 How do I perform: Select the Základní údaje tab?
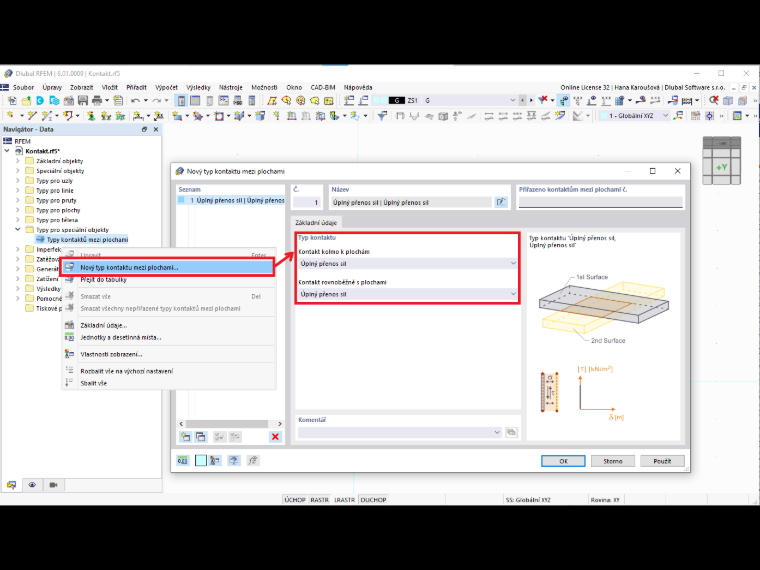click(316, 222)
